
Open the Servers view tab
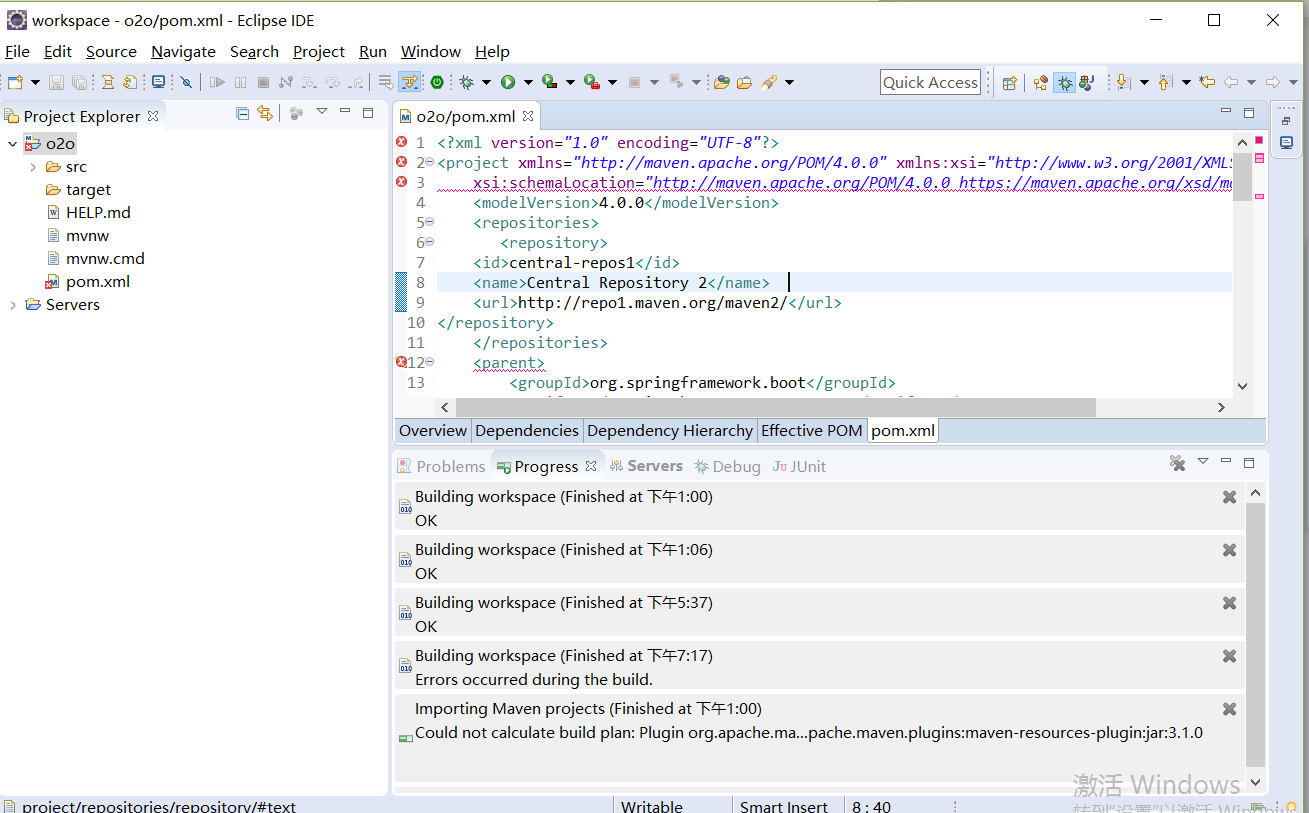coord(646,467)
